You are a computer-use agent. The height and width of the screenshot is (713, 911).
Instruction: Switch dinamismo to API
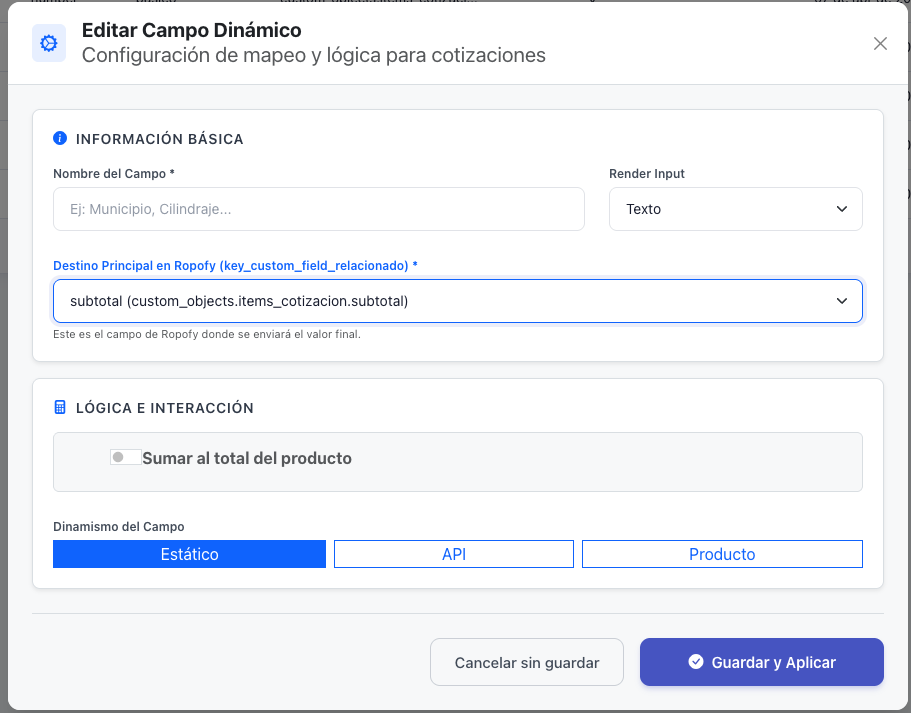pos(454,554)
